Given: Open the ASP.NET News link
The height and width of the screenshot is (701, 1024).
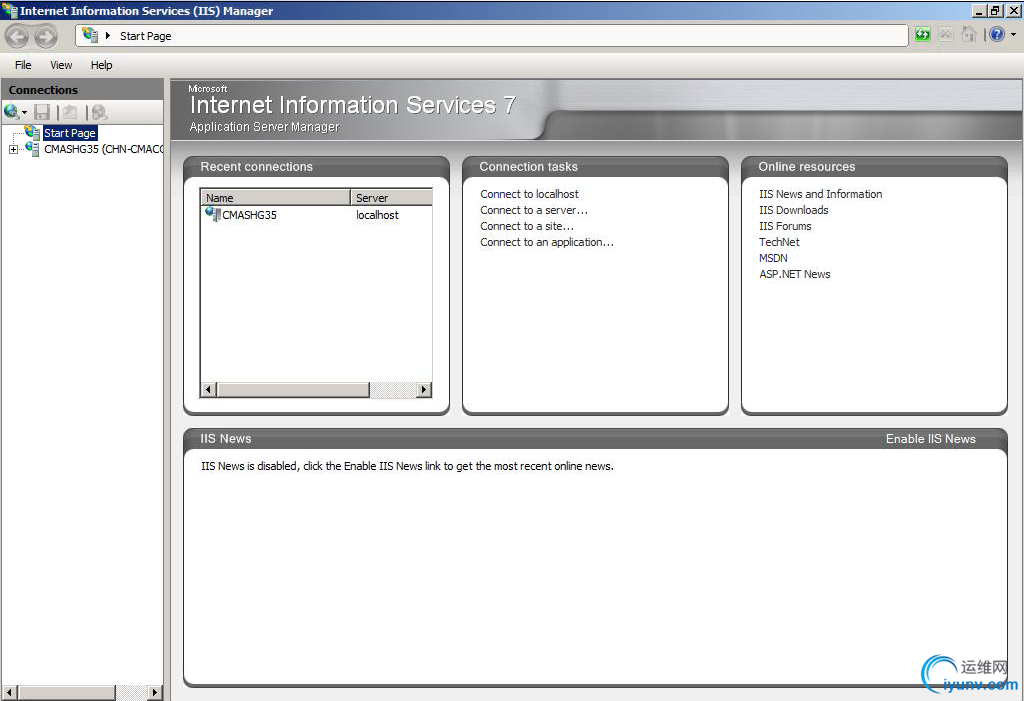Looking at the screenshot, I should click(x=795, y=274).
